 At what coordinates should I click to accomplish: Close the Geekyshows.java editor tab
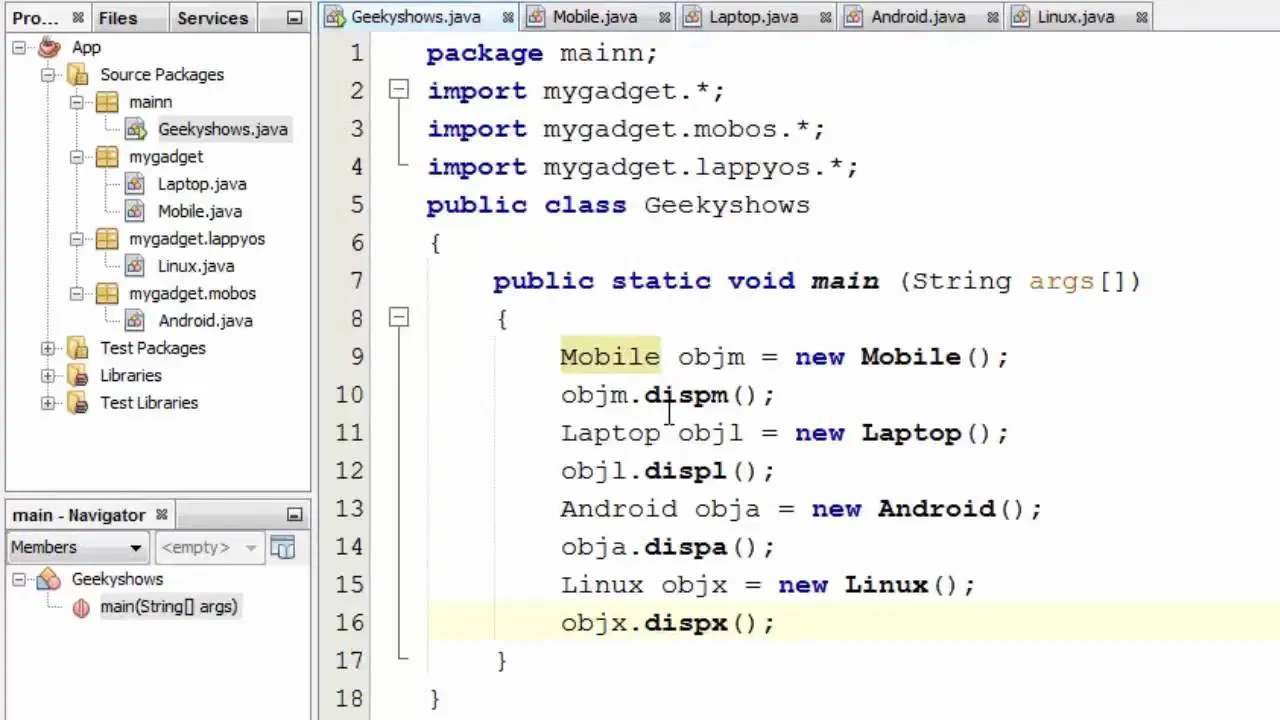click(508, 18)
